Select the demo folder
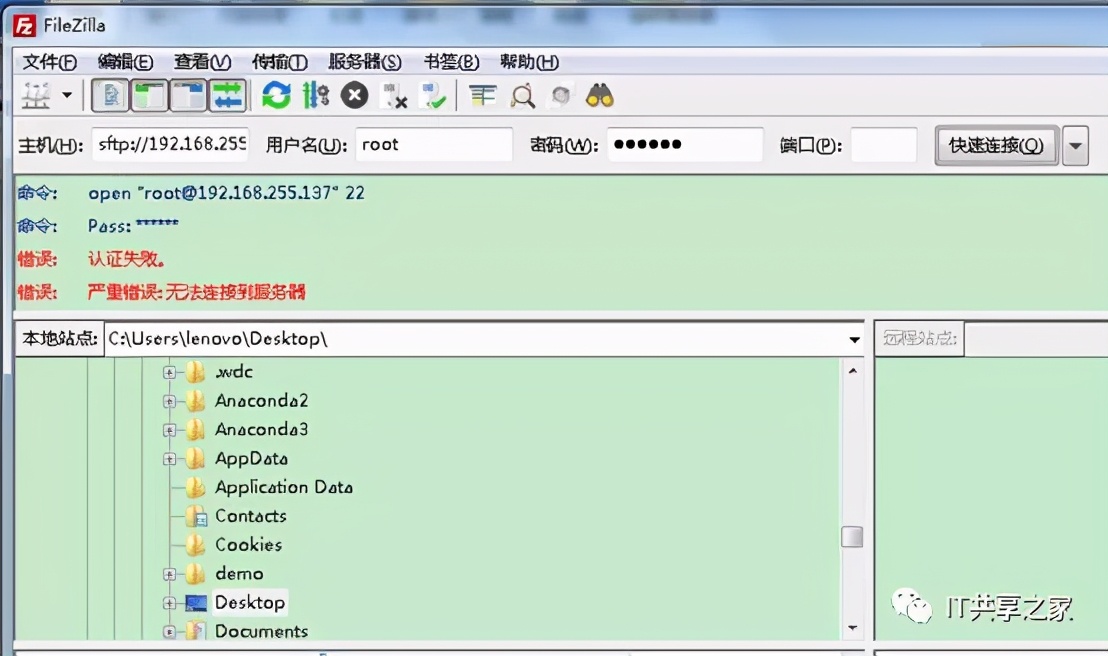The width and height of the screenshot is (1108, 656). pyautogui.click(x=239, y=573)
